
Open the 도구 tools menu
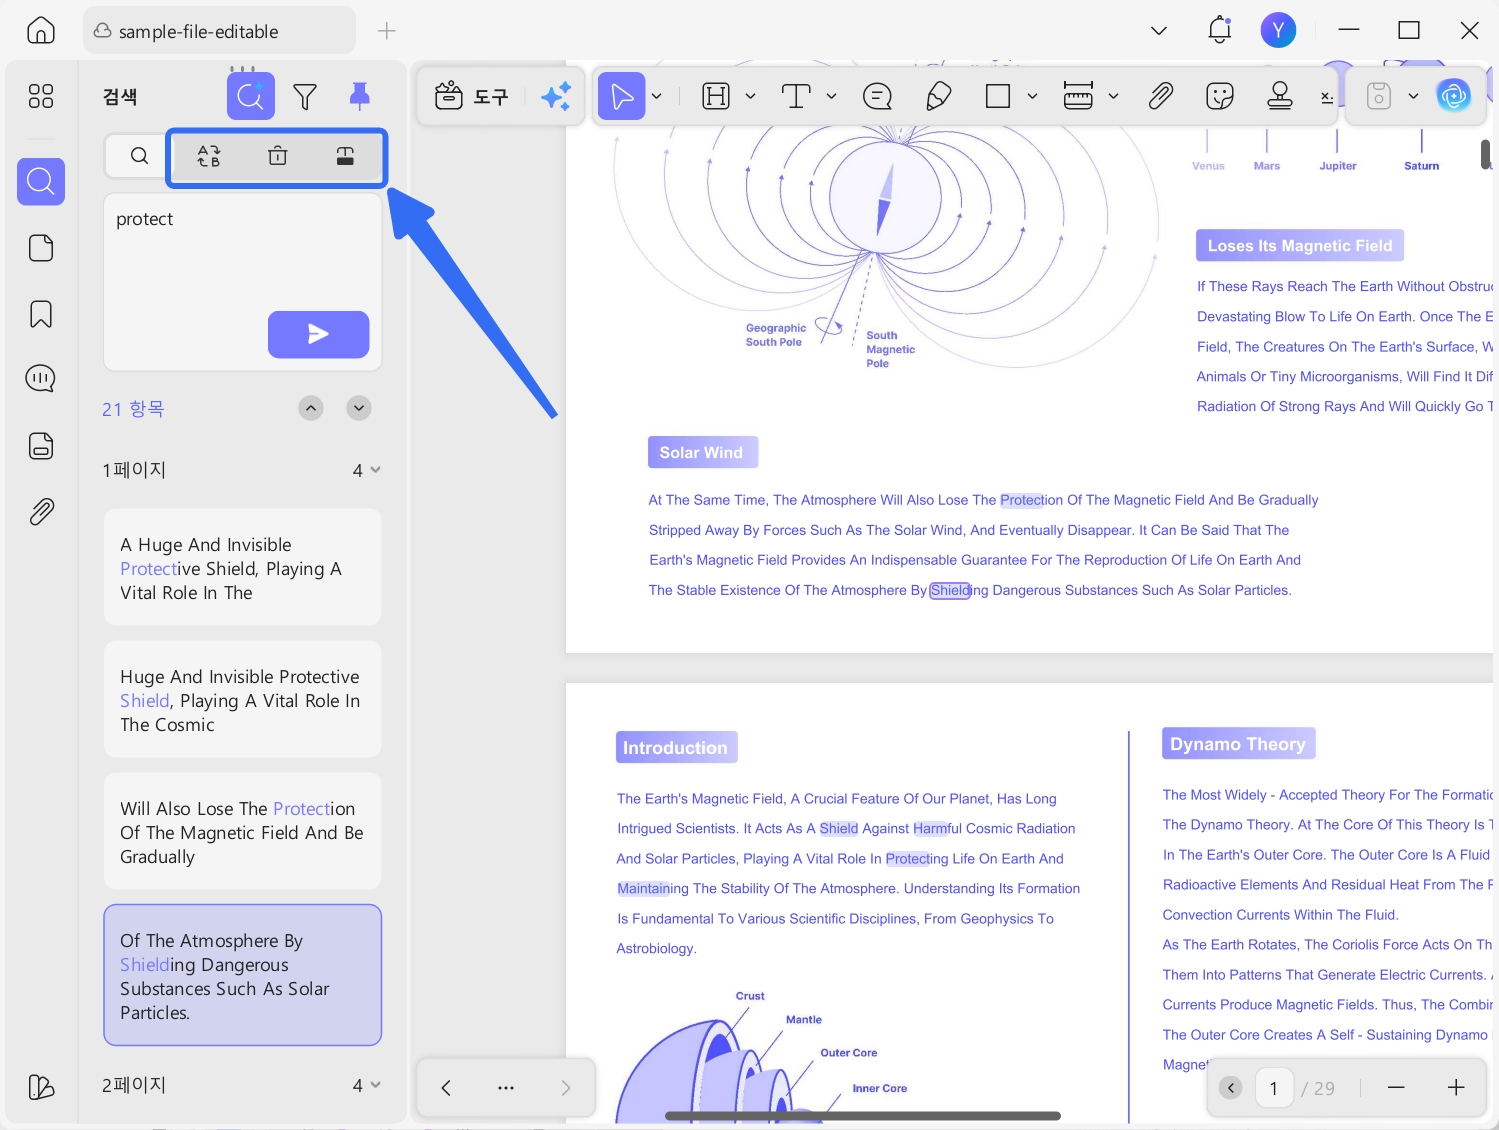coord(472,96)
